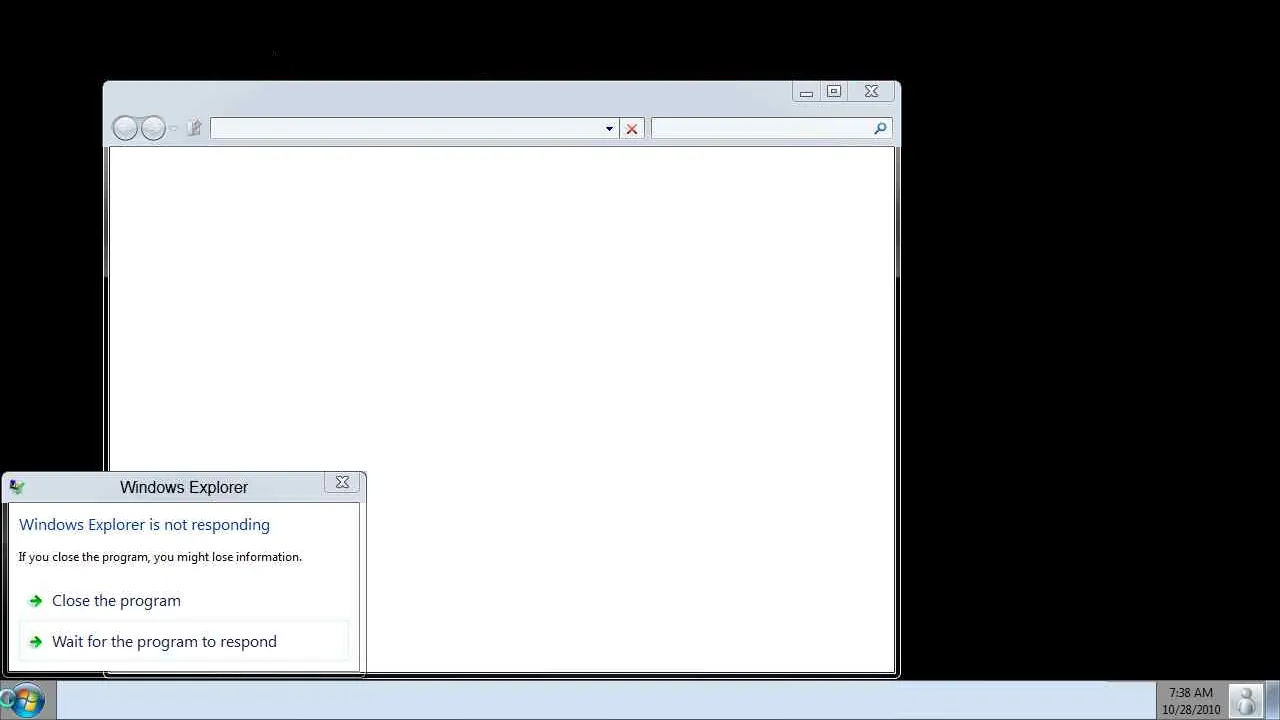Image resolution: width=1280 pixels, height=720 pixels.
Task: Click the person icon in the system tray
Action: (1246, 700)
